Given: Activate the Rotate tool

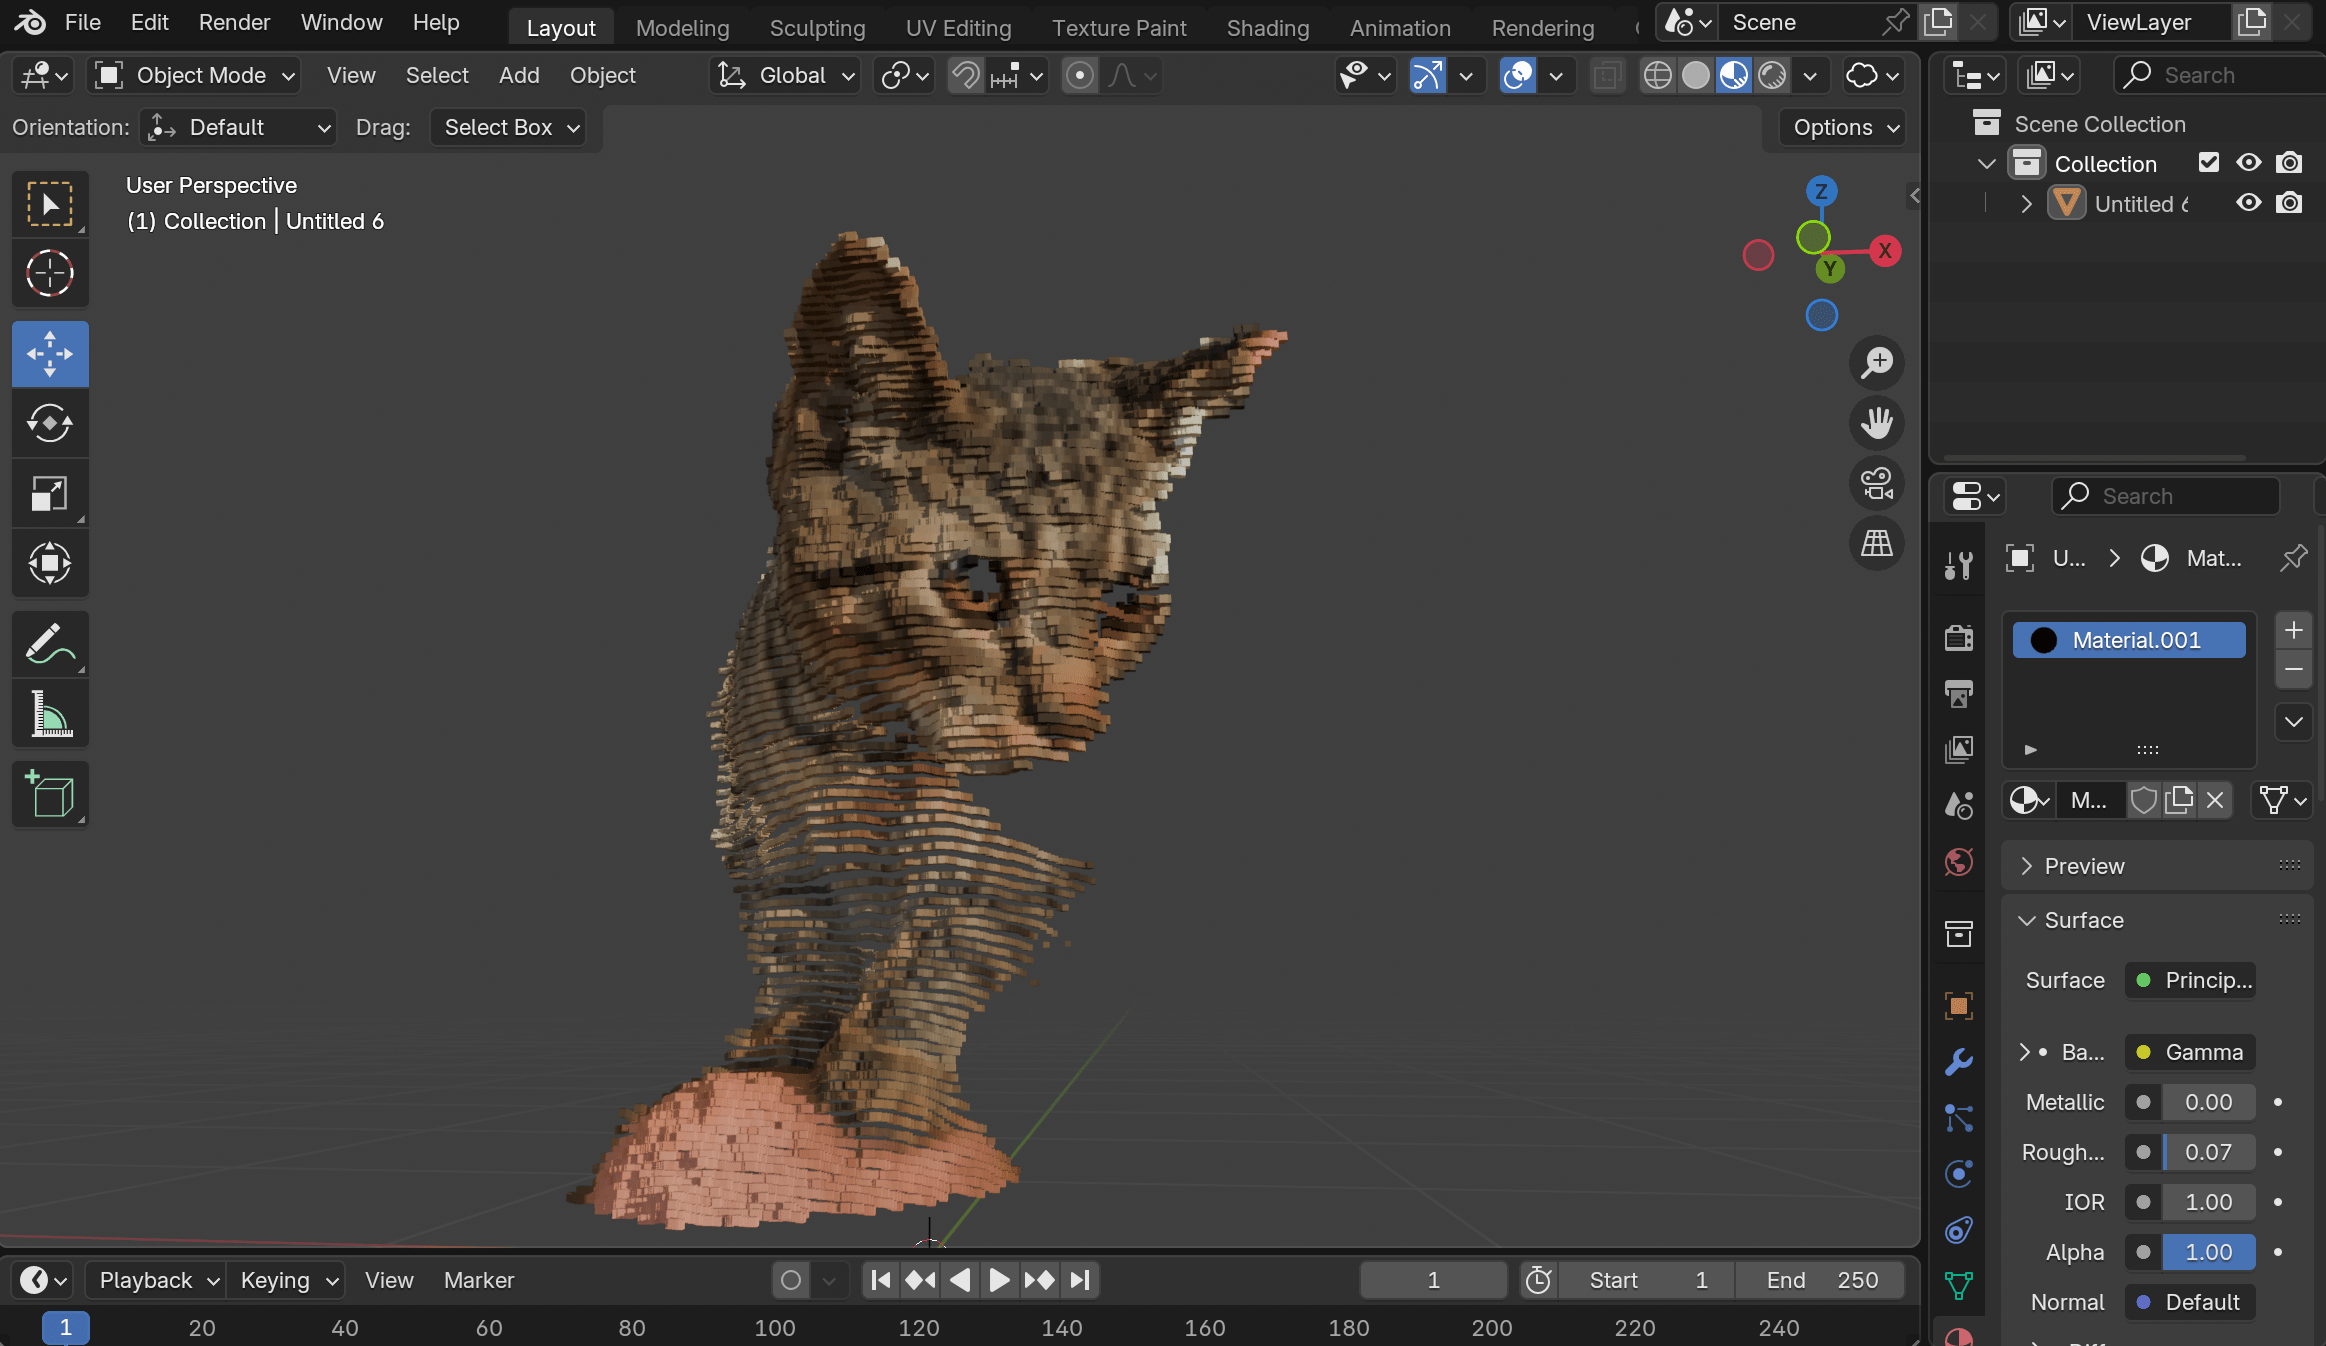Looking at the screenshot, I should pyautogui.click(x=50, y=424).
